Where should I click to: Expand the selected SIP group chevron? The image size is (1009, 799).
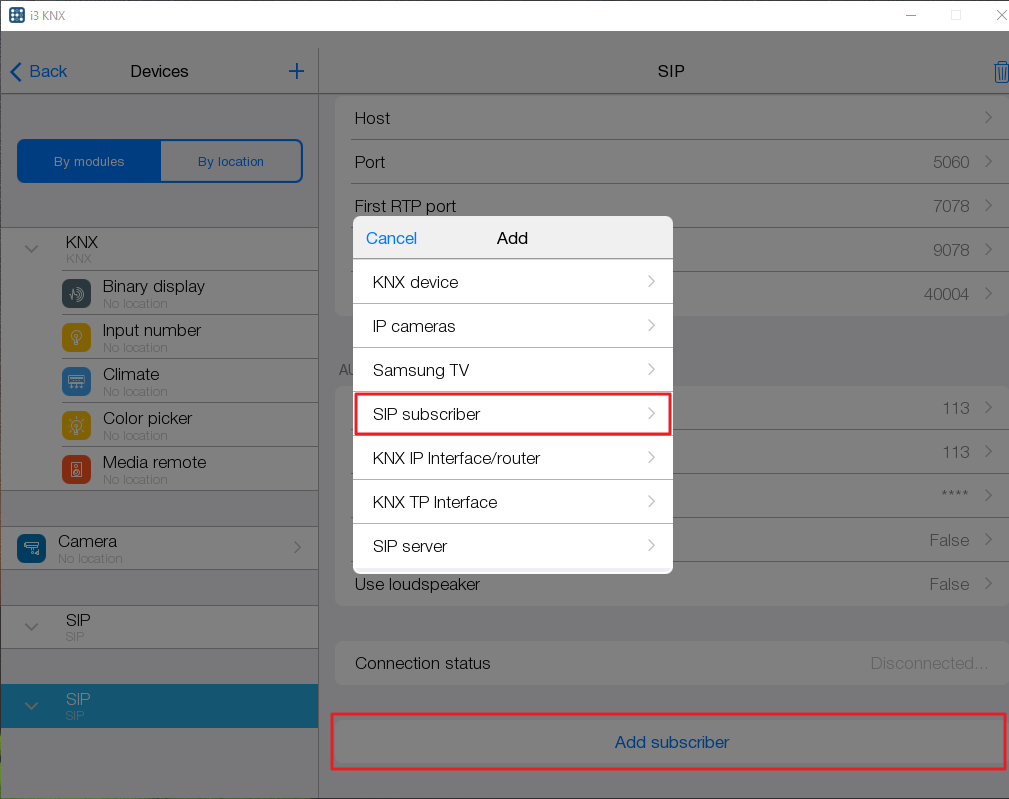coord(31,706)
